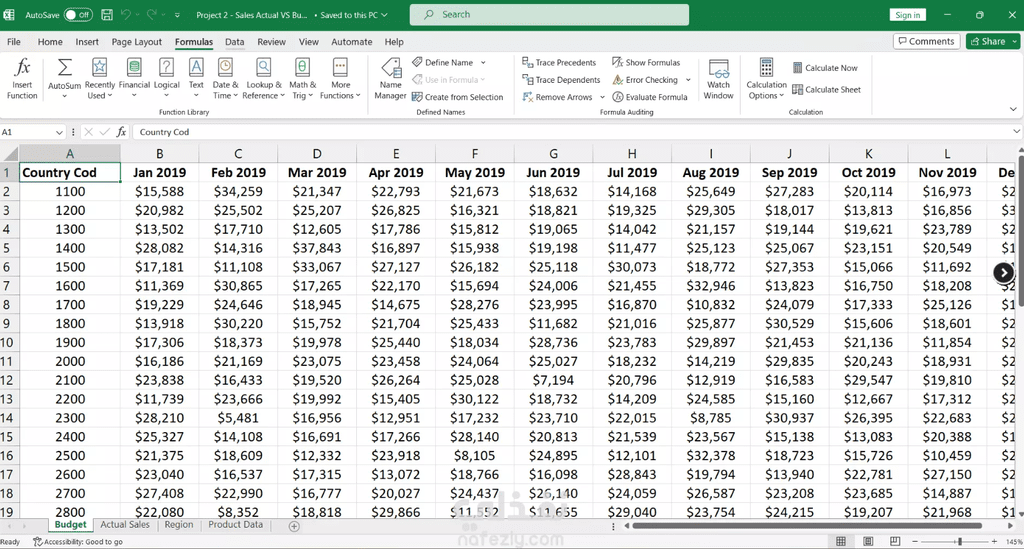Screen dimensions: 1024x549
Task: Open Date & Time functions
Action: click(225, 78)
